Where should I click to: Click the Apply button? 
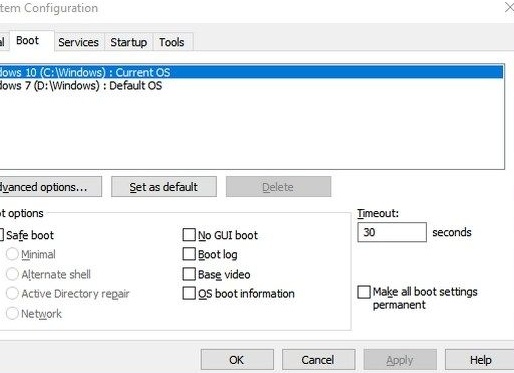pos(400,360)
